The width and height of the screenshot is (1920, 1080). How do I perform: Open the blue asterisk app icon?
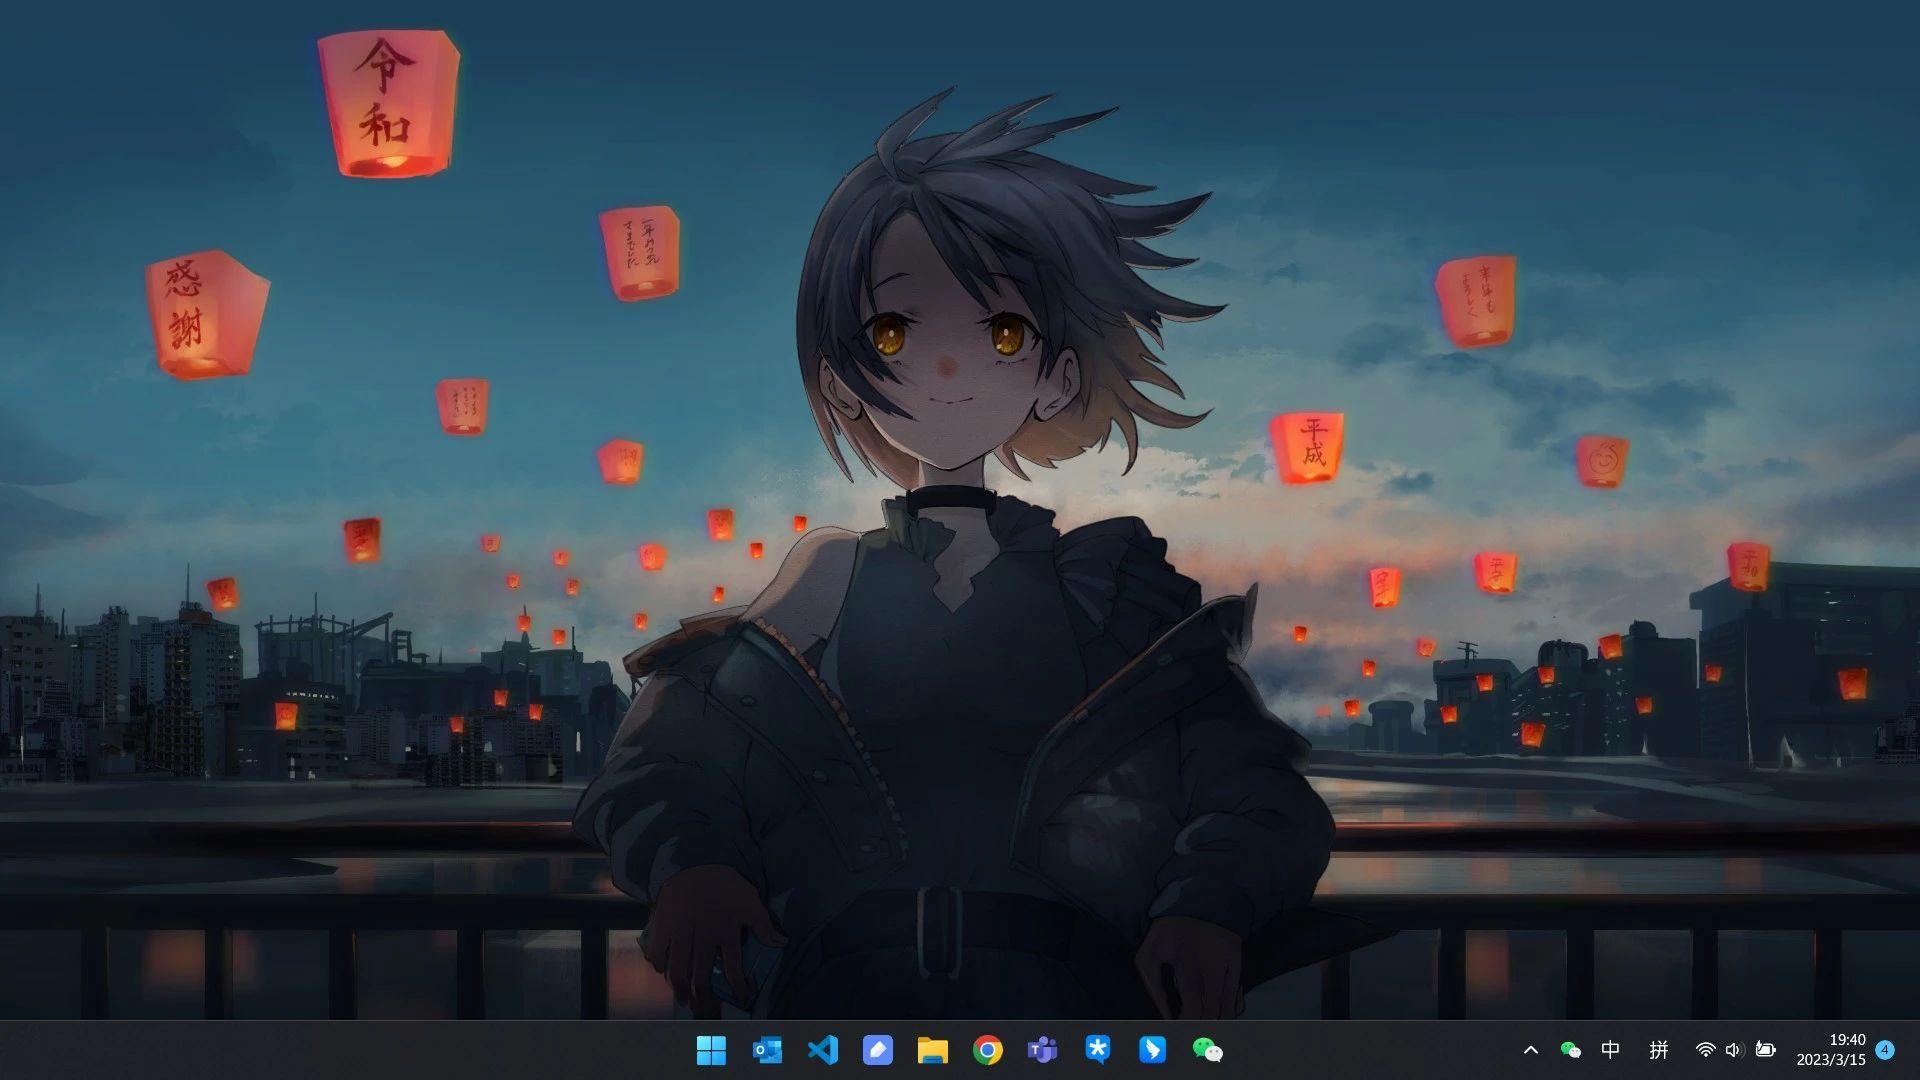[x=1097, y=1050]
